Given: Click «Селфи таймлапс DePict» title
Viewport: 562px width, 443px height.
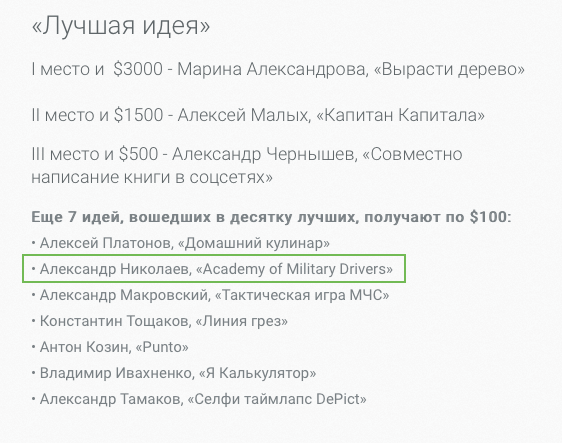Looking at the screenshot, I should click(277, 399).
